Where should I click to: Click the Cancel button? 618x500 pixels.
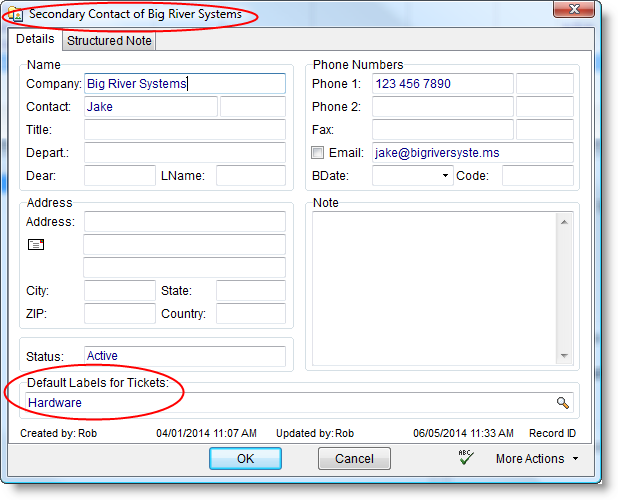coord(354,459)
